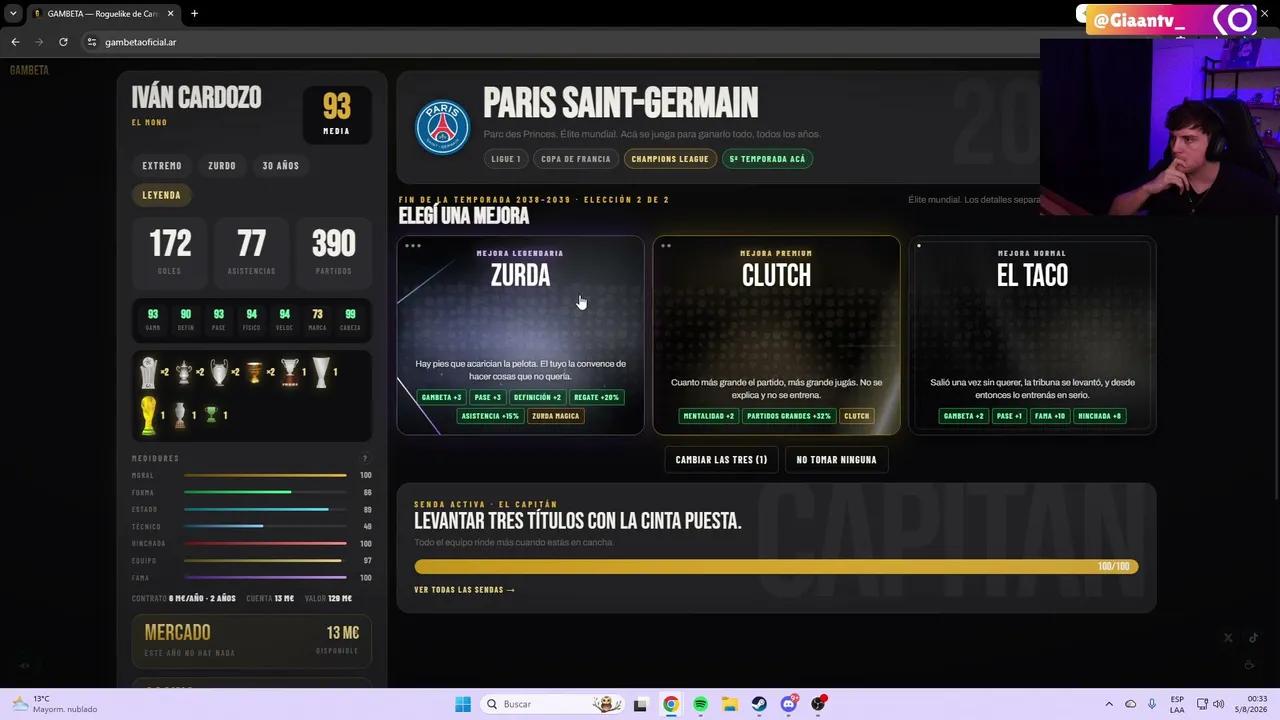1280x720 pixels.
Task: Open the weather widget showing 13°C
Action: pos(56,704)
